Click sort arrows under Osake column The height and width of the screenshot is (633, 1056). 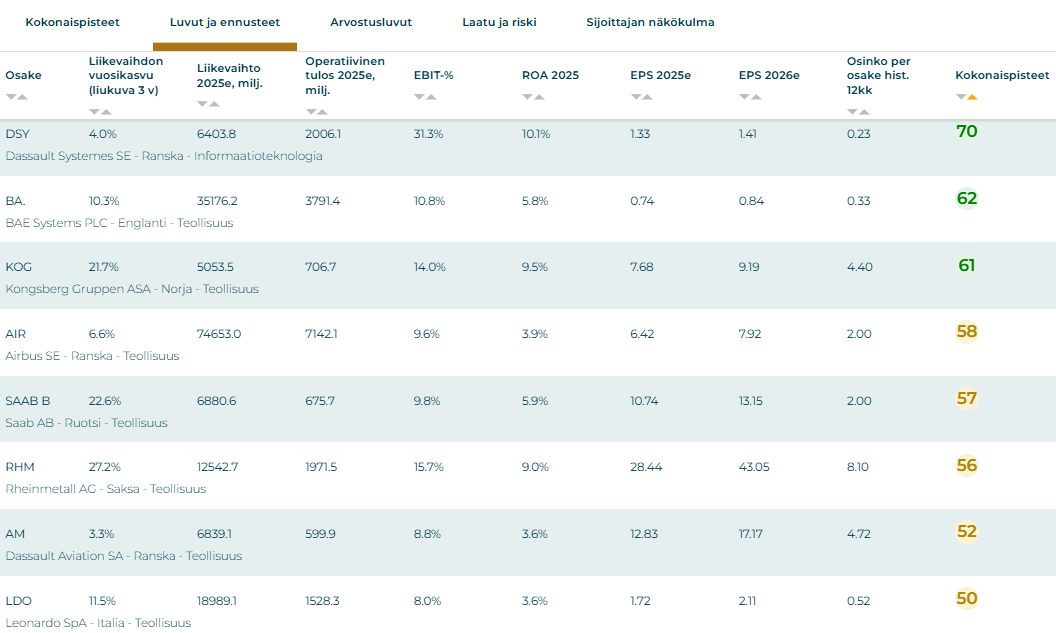[16, 97]
